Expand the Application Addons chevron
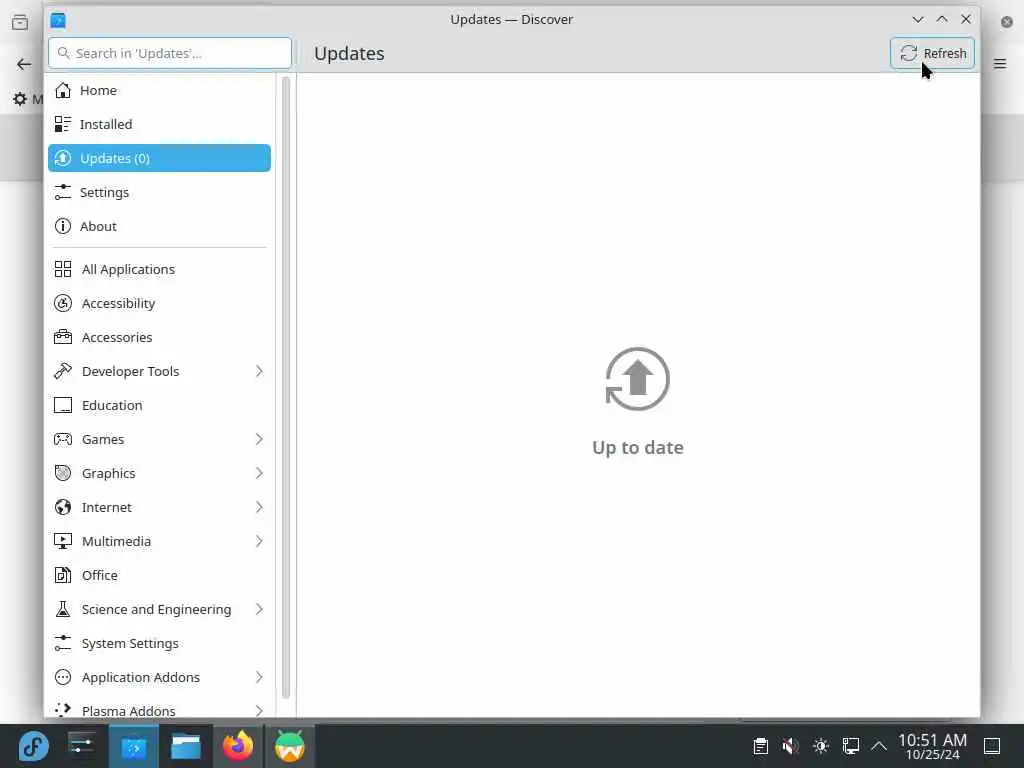Screen dimensions: 1024x768 coord(259,677)
